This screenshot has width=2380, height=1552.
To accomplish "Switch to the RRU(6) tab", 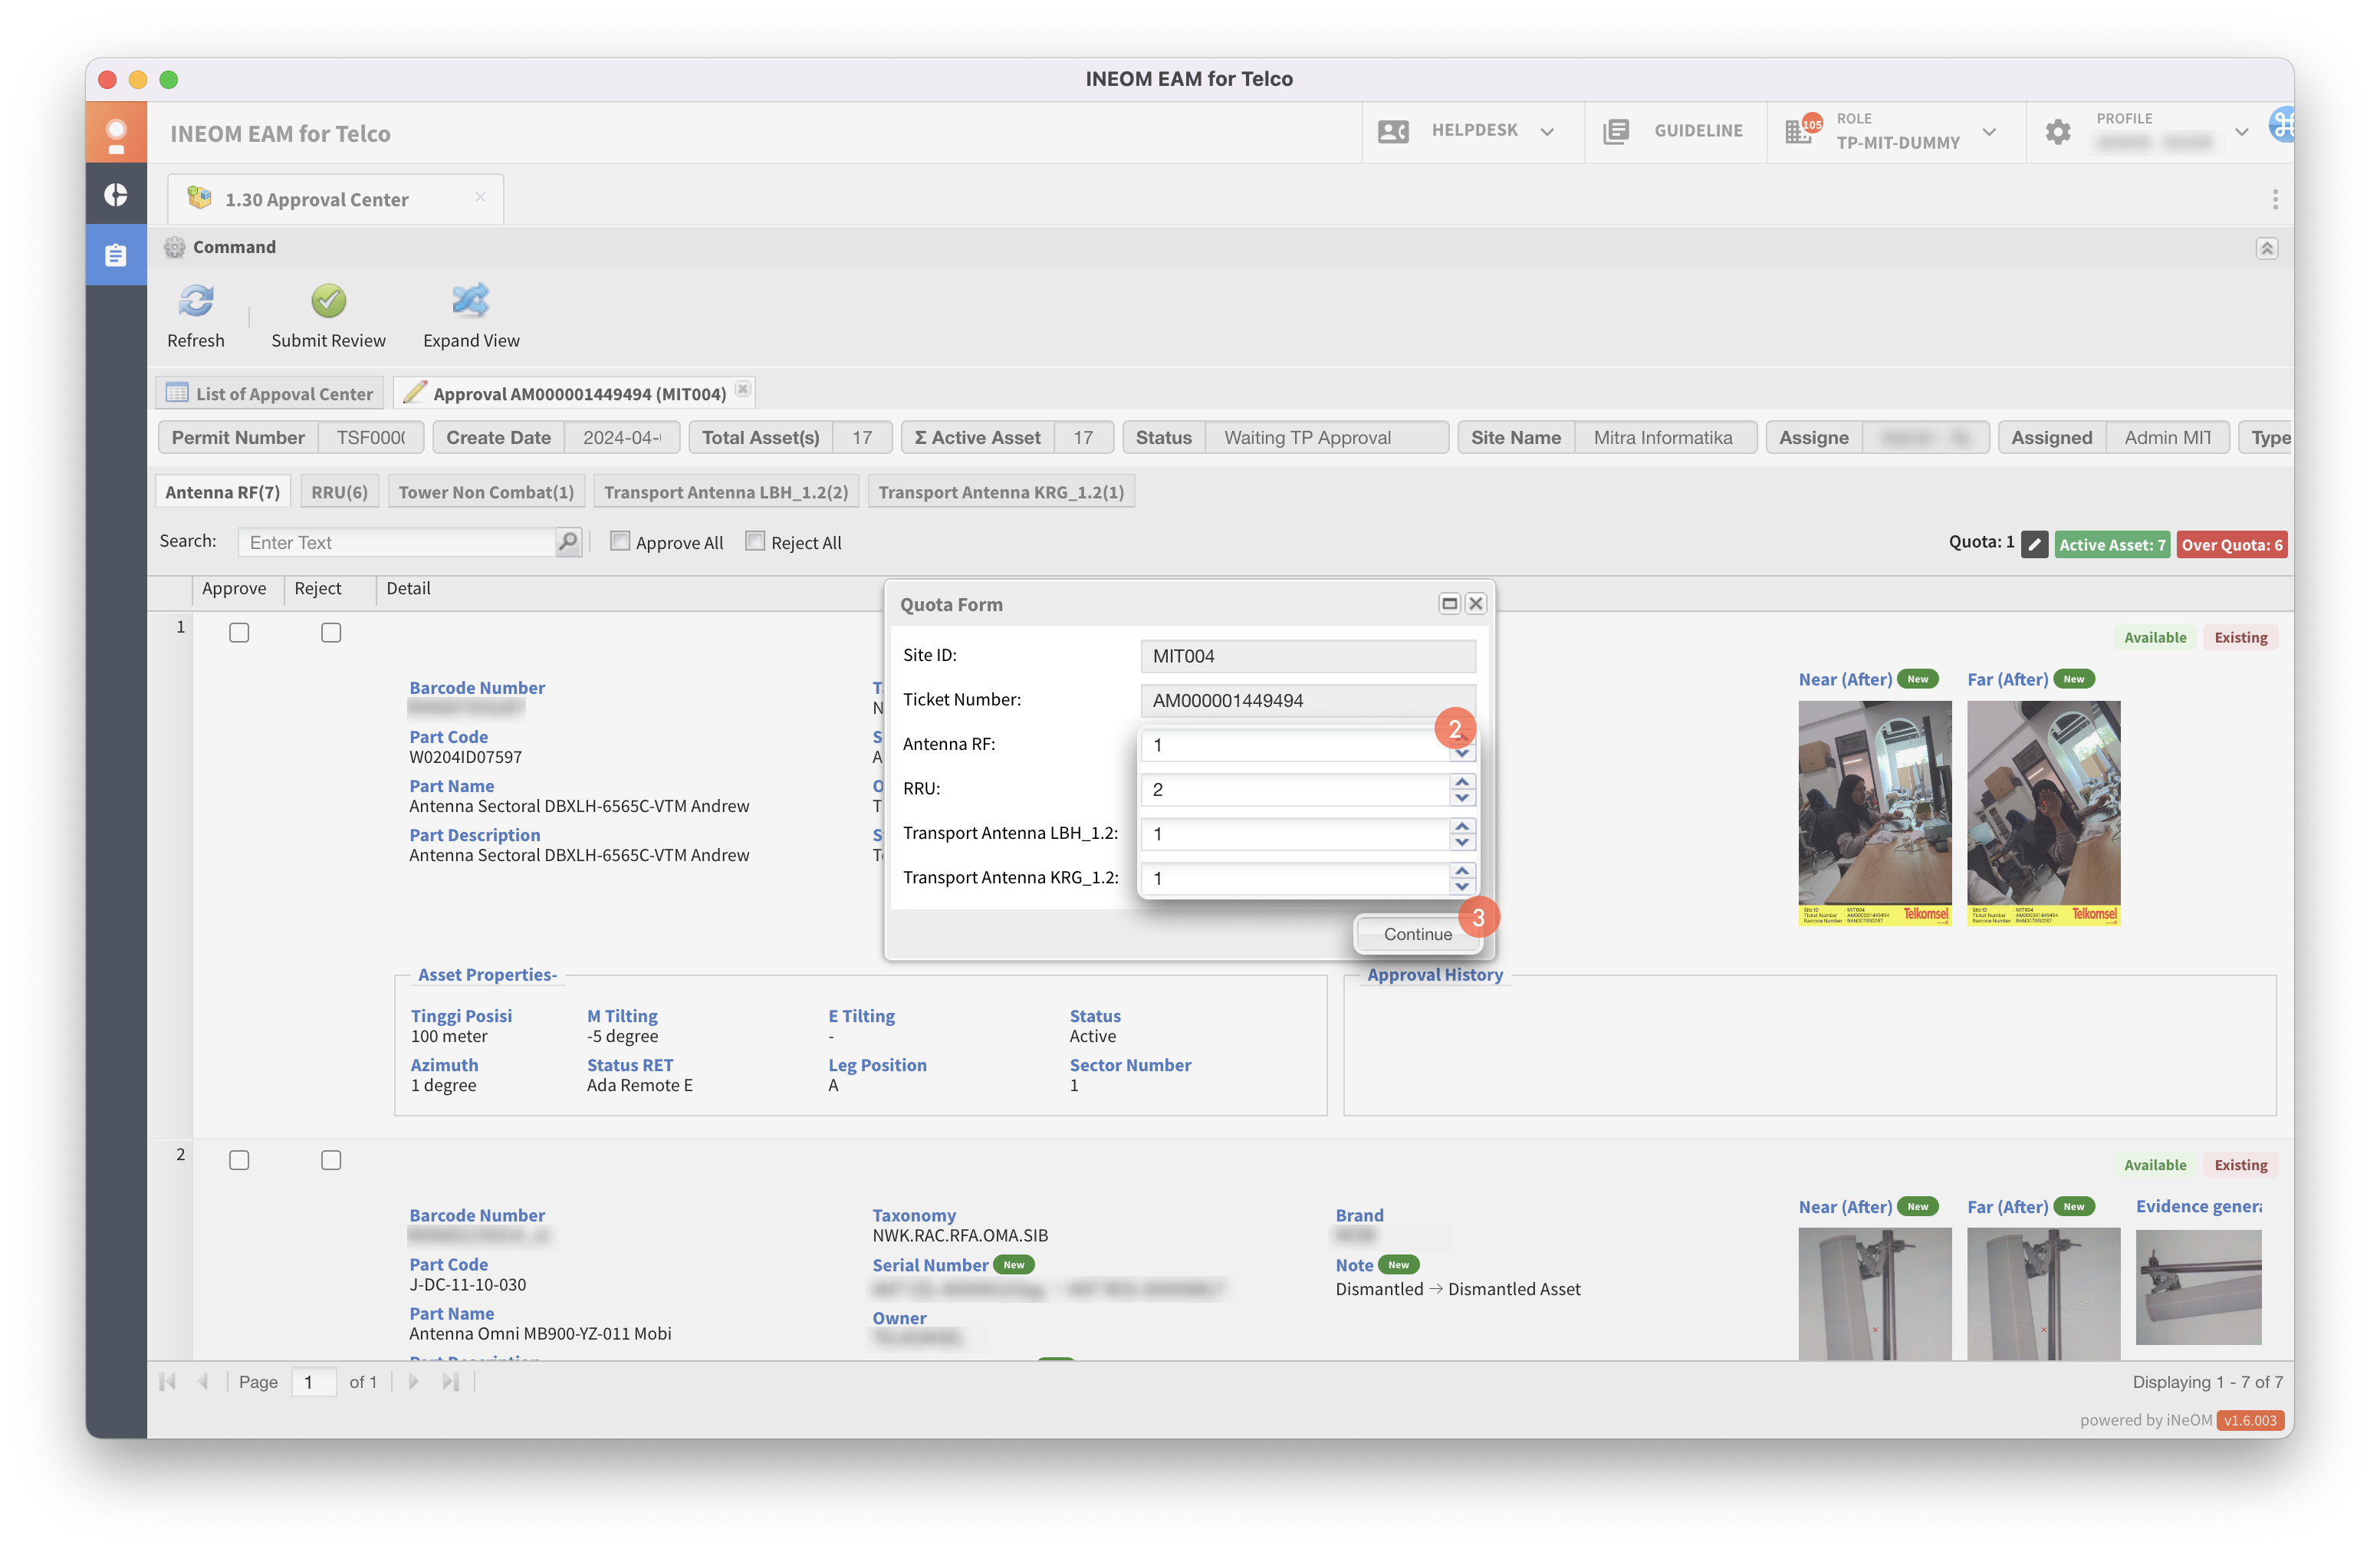I will coord(339,492).
